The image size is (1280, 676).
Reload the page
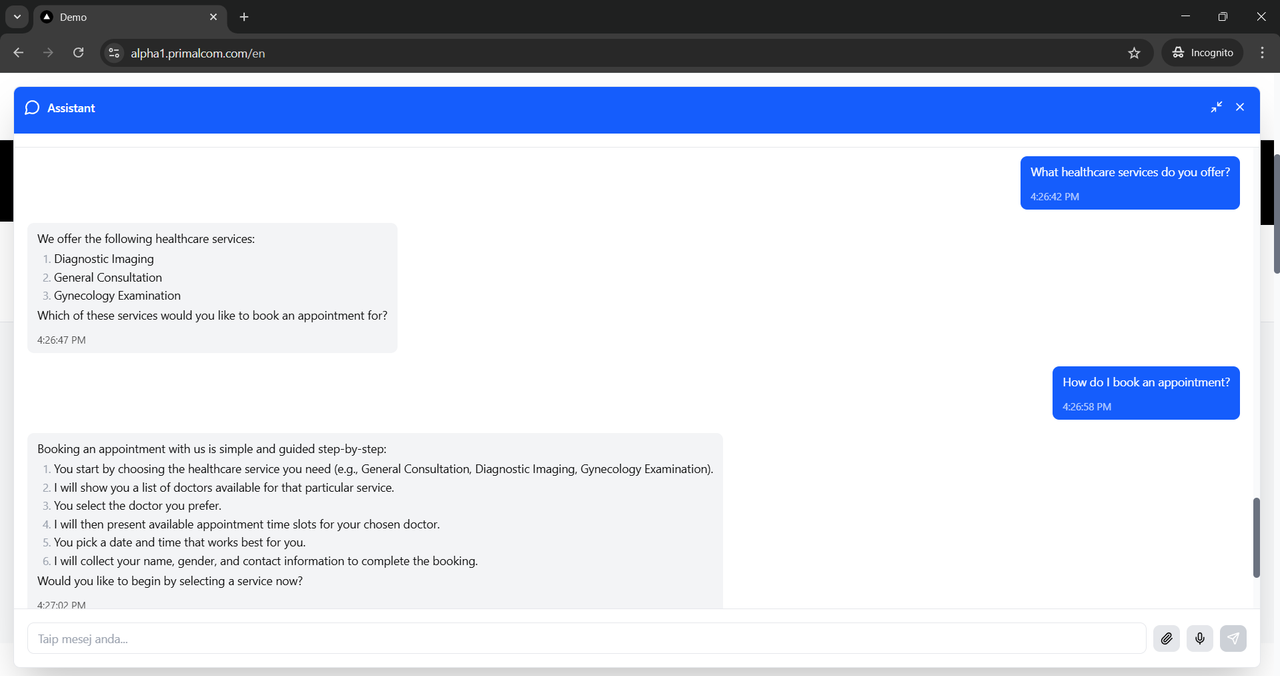tap(78, 53)
